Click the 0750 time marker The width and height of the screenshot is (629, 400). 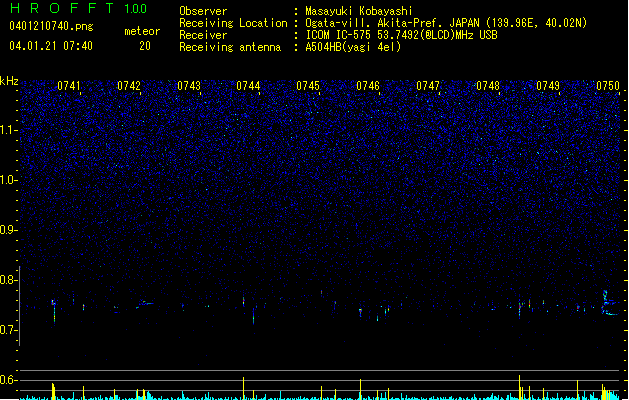tap(608, 86)
